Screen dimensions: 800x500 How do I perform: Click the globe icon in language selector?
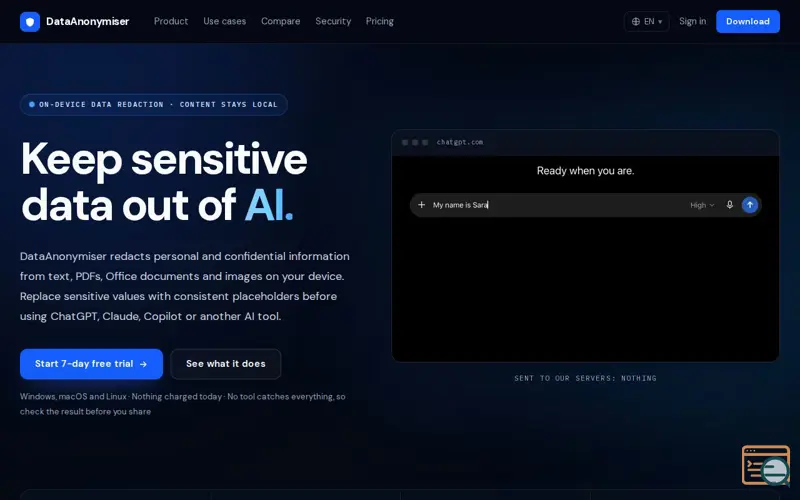(x=636, y=21)
